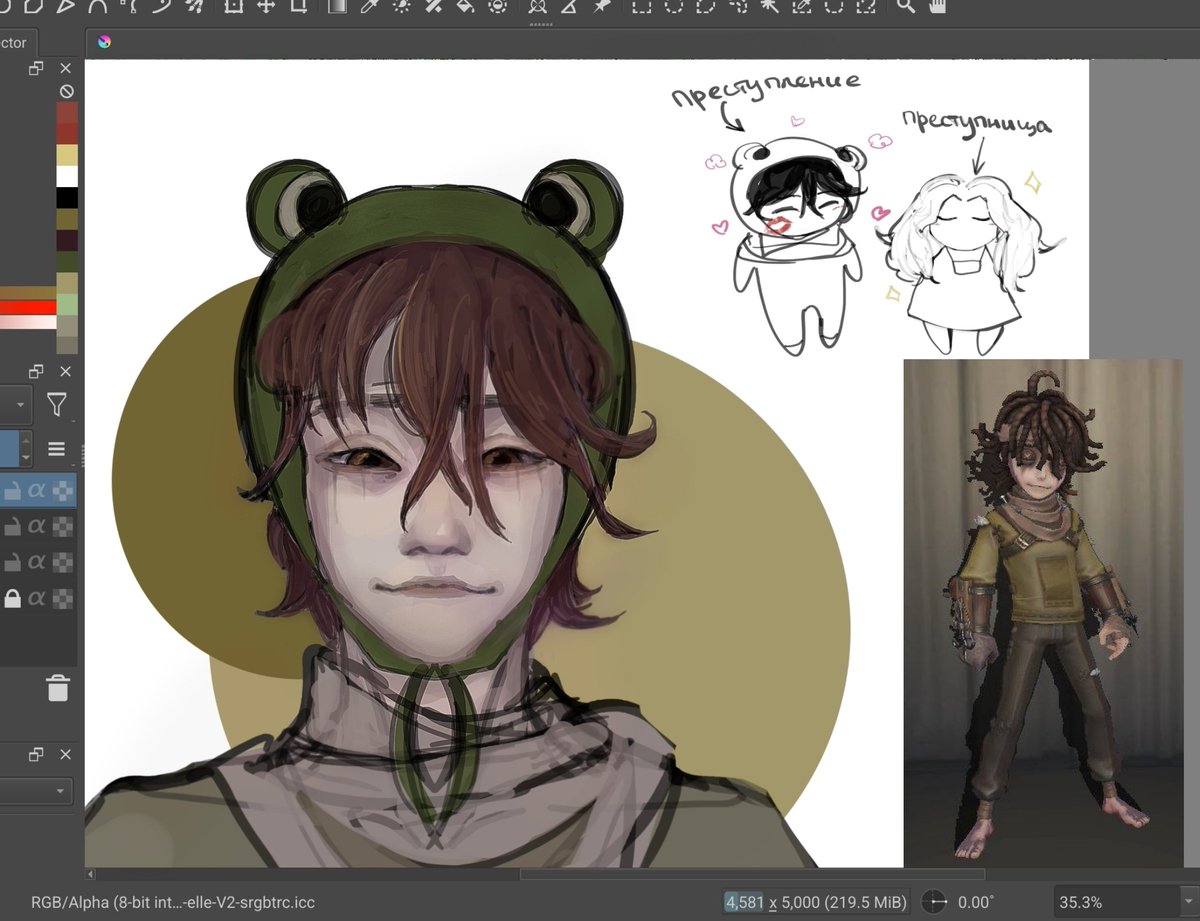
Task: Select the Rectangular Selection tool
Action: coord(641,6)
